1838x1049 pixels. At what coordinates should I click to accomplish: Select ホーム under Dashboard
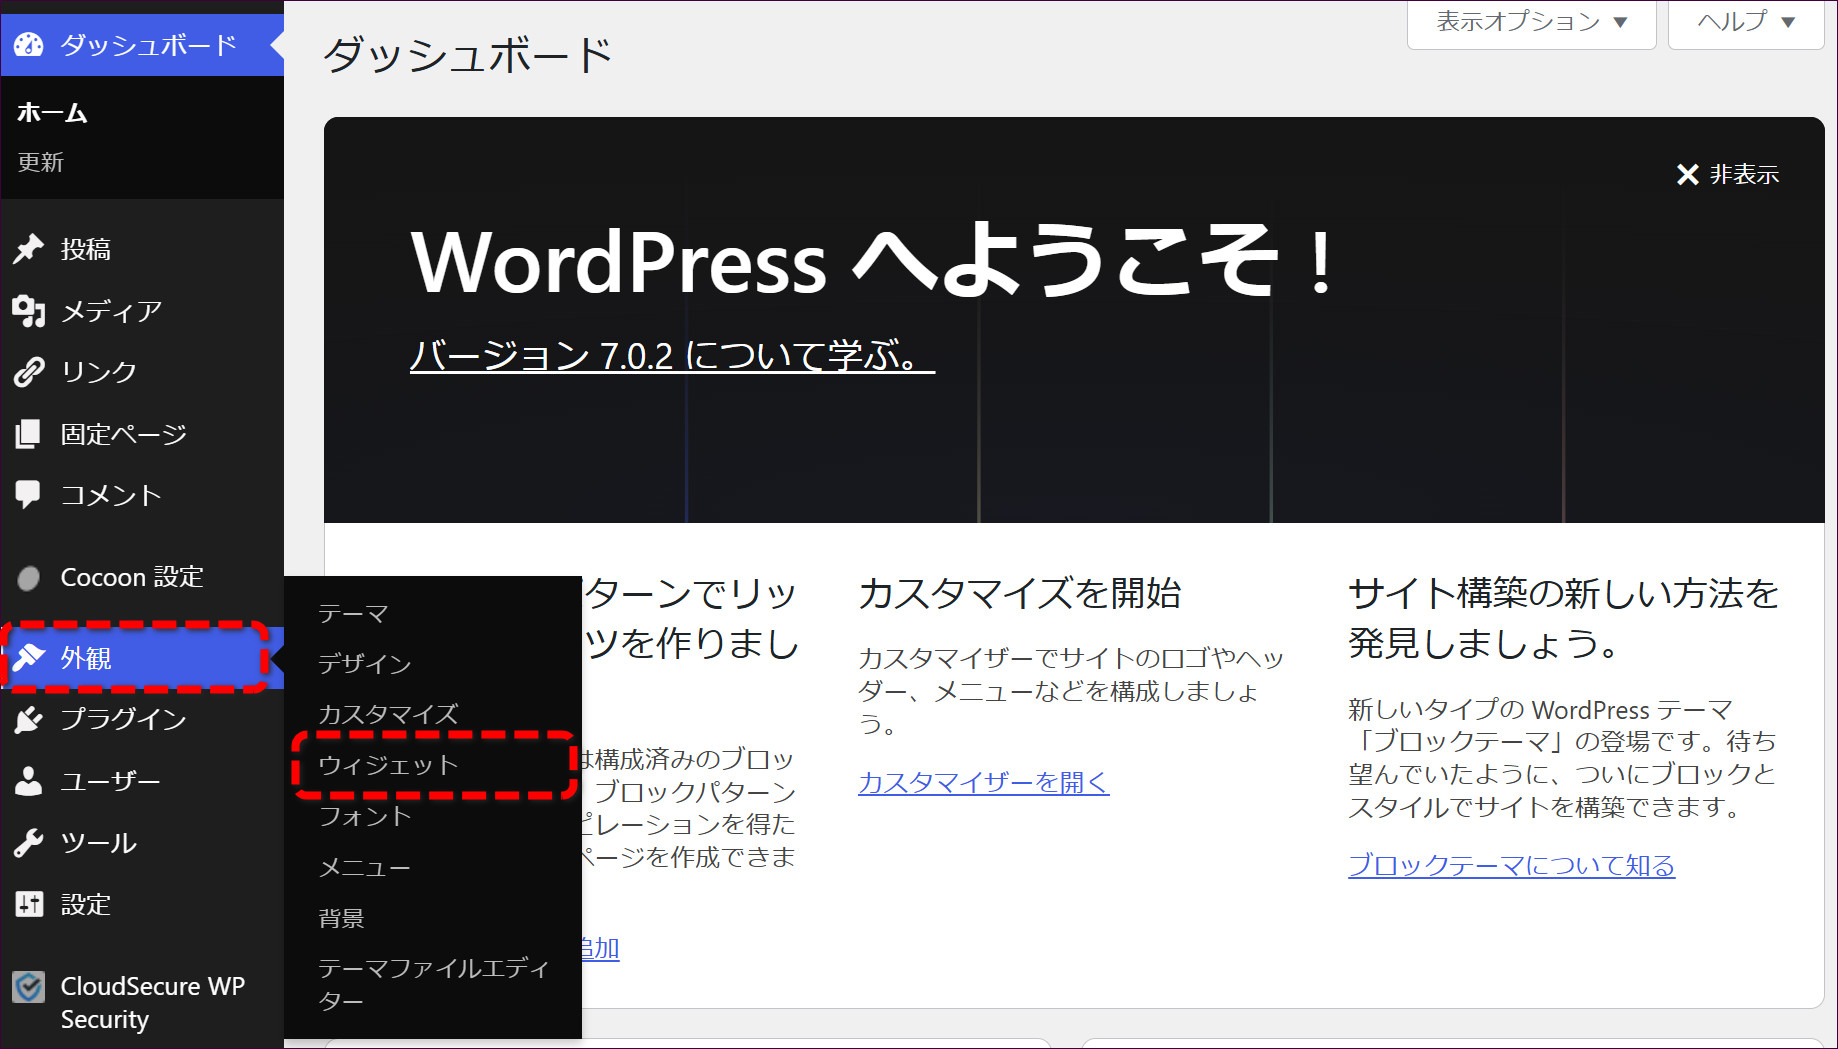(x=52, y=113)
